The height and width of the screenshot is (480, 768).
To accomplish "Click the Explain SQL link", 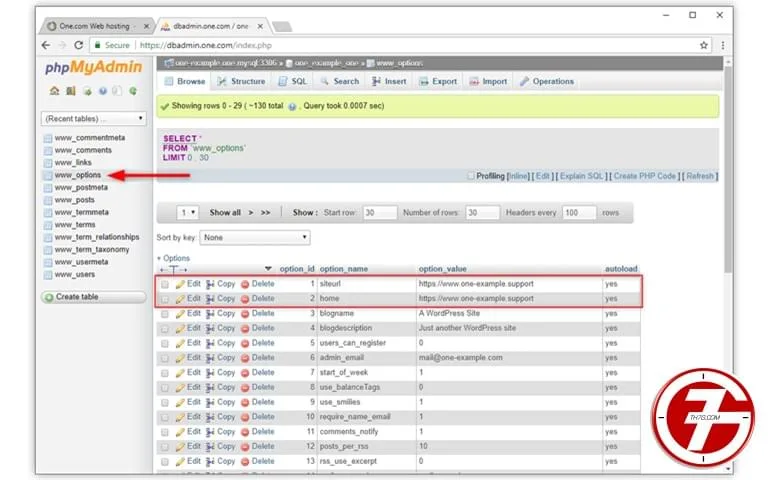I will (x=581, y=176).
